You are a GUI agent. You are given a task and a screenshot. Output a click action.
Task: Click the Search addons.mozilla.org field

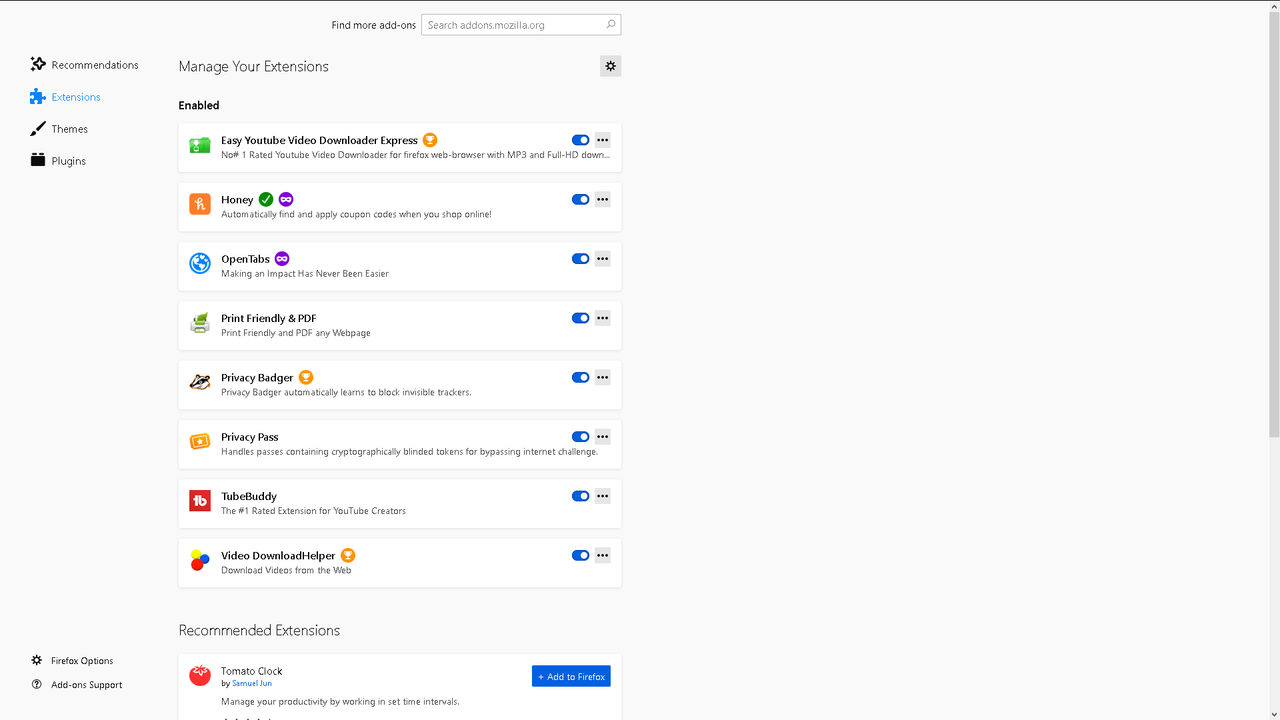coord(521,25)
